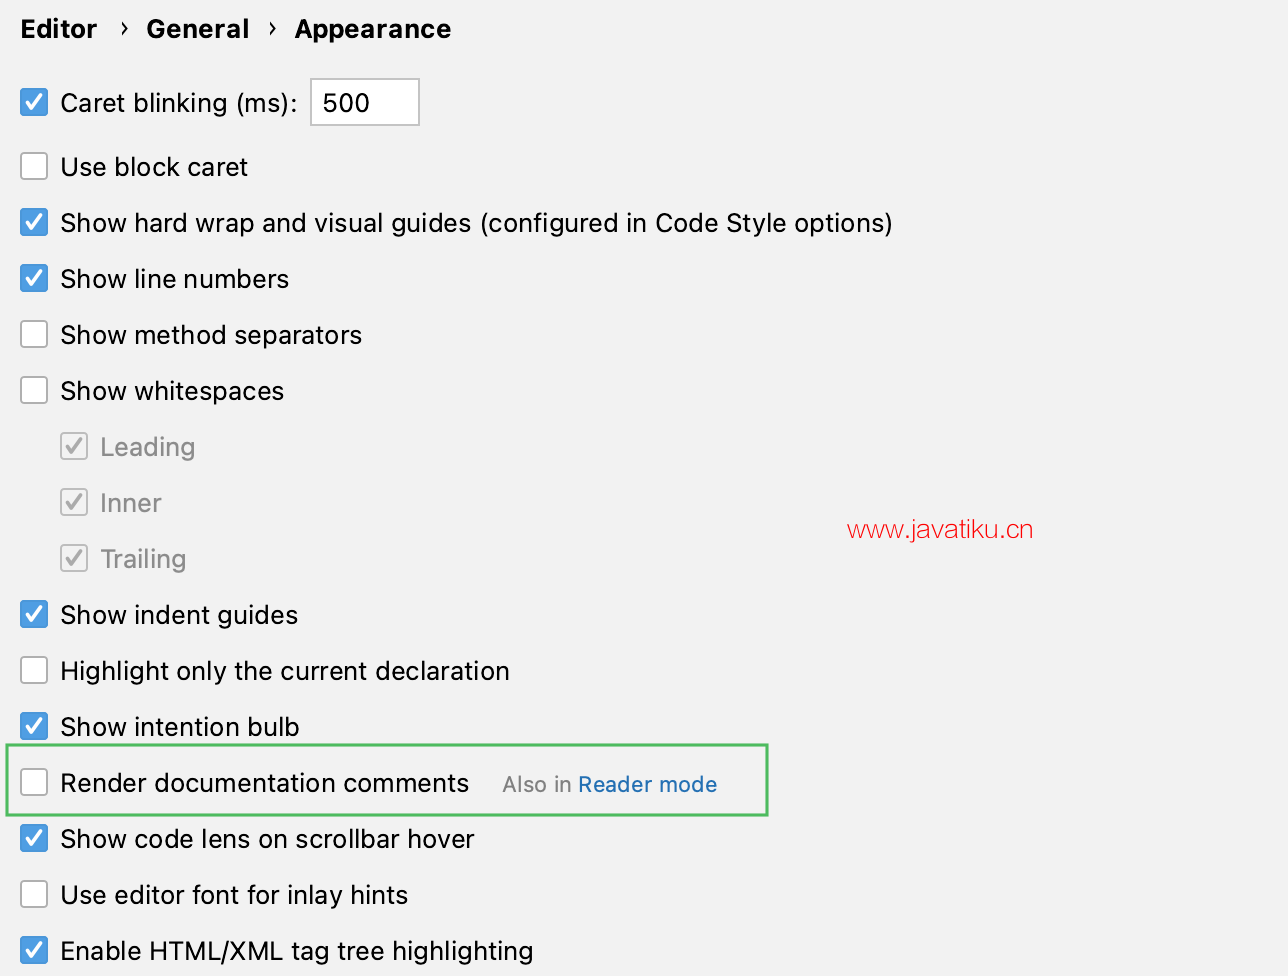Go to Editor in the breadcrumb
Viewport: 1288px width, 976px height.
tap(59, 29)
